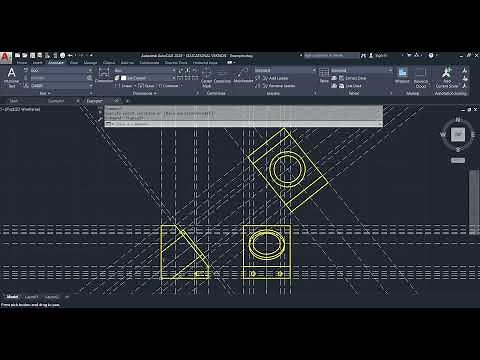The height and width of the screenshot is (360, 480).
Task: Expand the Dimensions panel title
Action: click(145, 93)
